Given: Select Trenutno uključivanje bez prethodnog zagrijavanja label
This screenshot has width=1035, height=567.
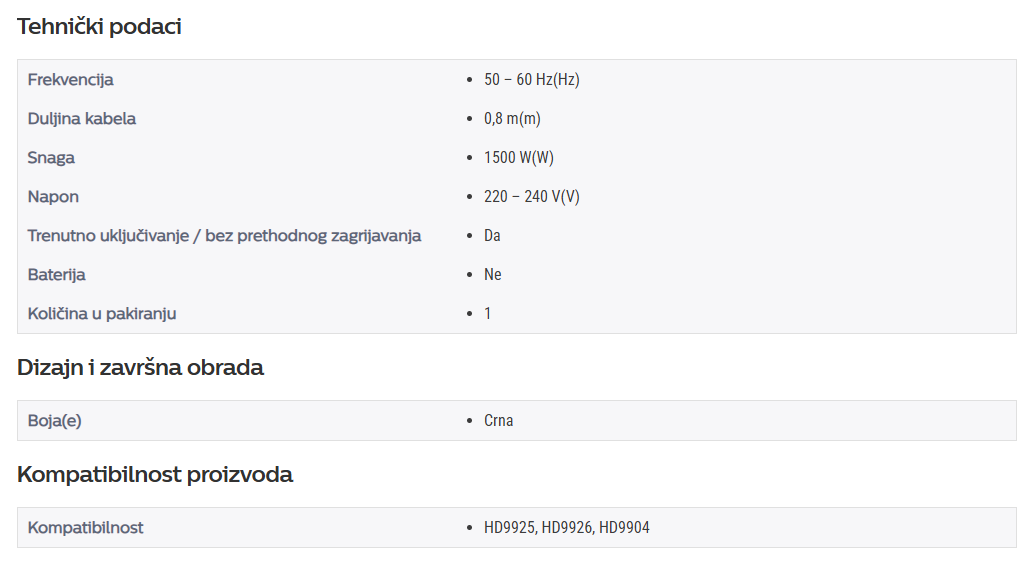Looking at the screenshot, I should (x=224, y=236).
